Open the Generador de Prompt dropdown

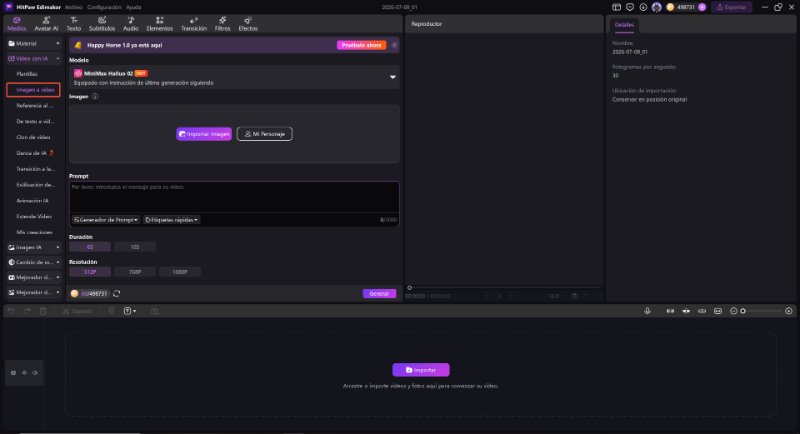106,220
